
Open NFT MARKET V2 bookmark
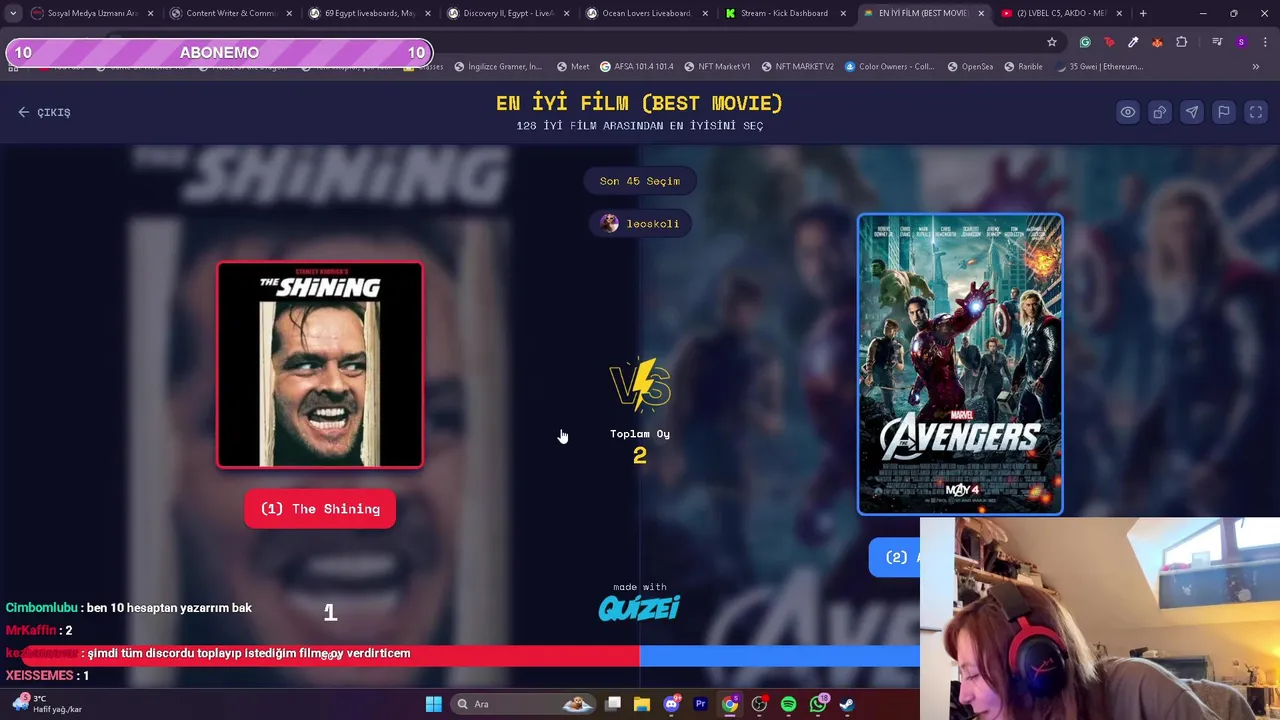(x=798, y=67)
